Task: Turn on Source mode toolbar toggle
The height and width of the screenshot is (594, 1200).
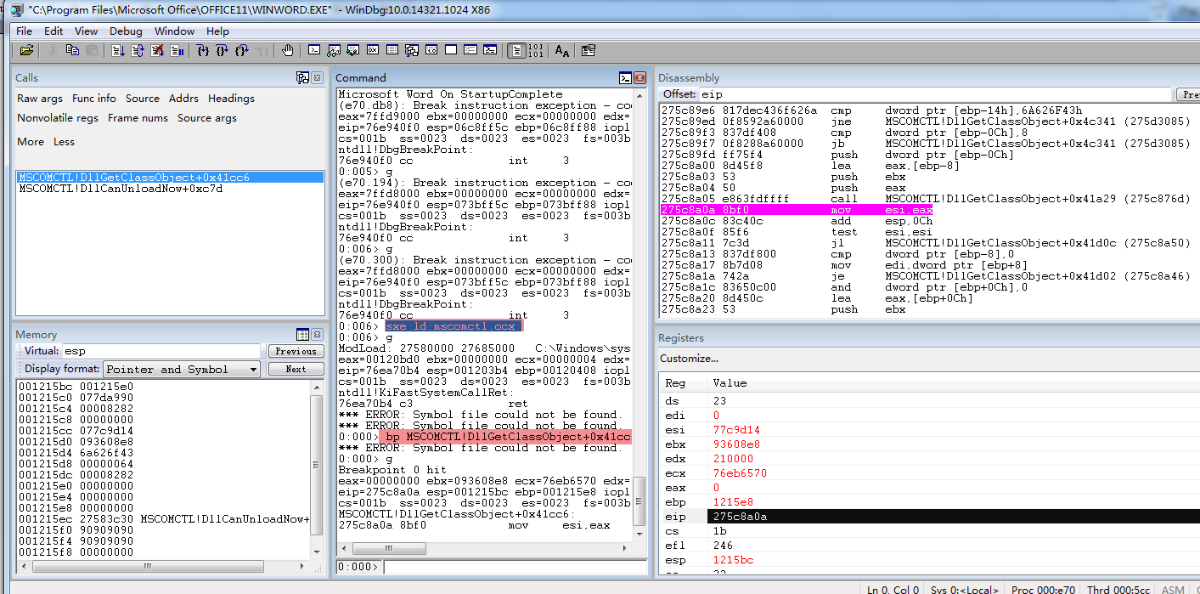Action: (x=517, y=50)
